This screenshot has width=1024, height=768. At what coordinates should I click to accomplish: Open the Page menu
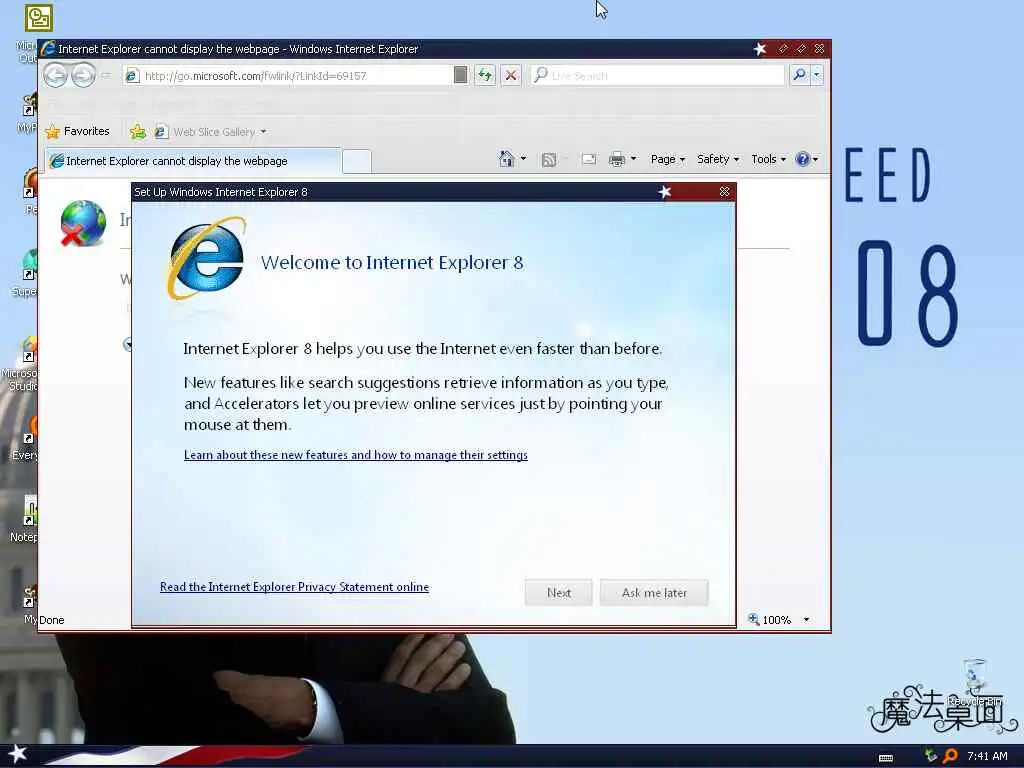point(667,159)
